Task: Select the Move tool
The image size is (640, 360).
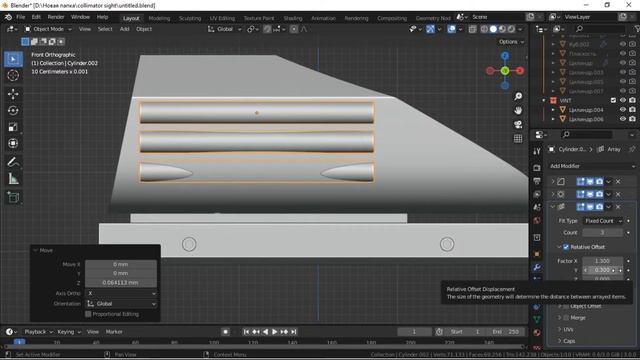Action: [x=13, y=94]
